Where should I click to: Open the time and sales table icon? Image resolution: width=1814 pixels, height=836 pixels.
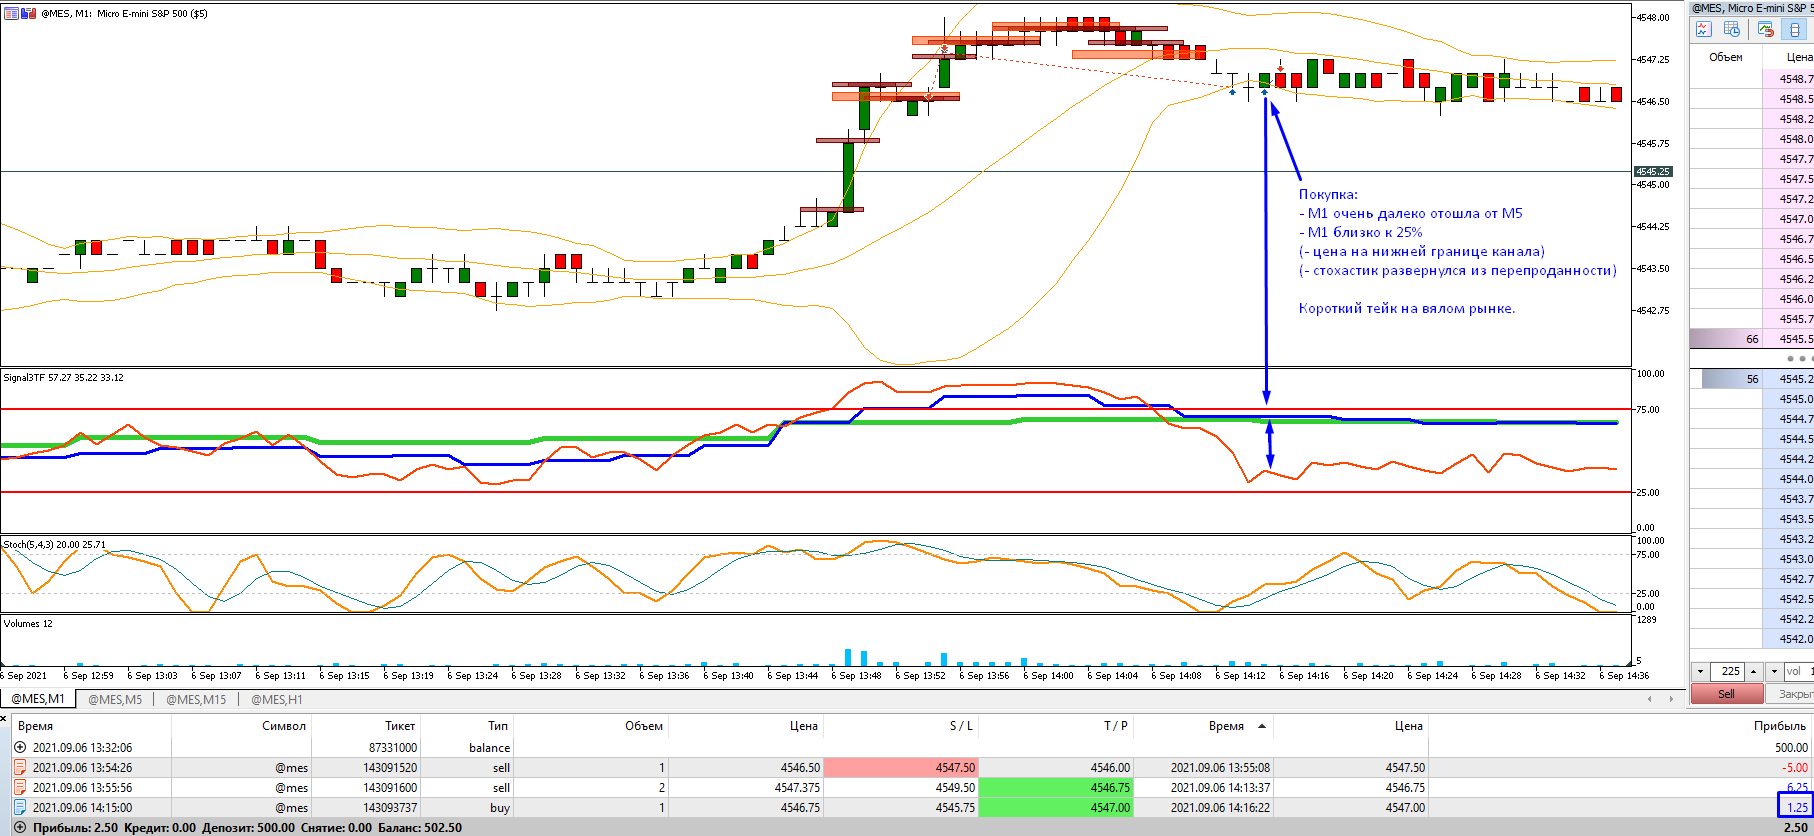[x=1732, y=30]
